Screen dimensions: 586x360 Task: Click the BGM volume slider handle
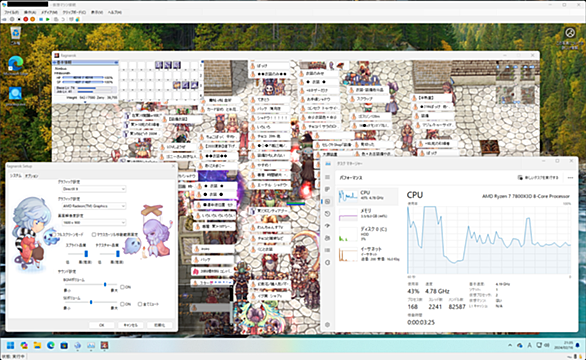tap(105, 284)
